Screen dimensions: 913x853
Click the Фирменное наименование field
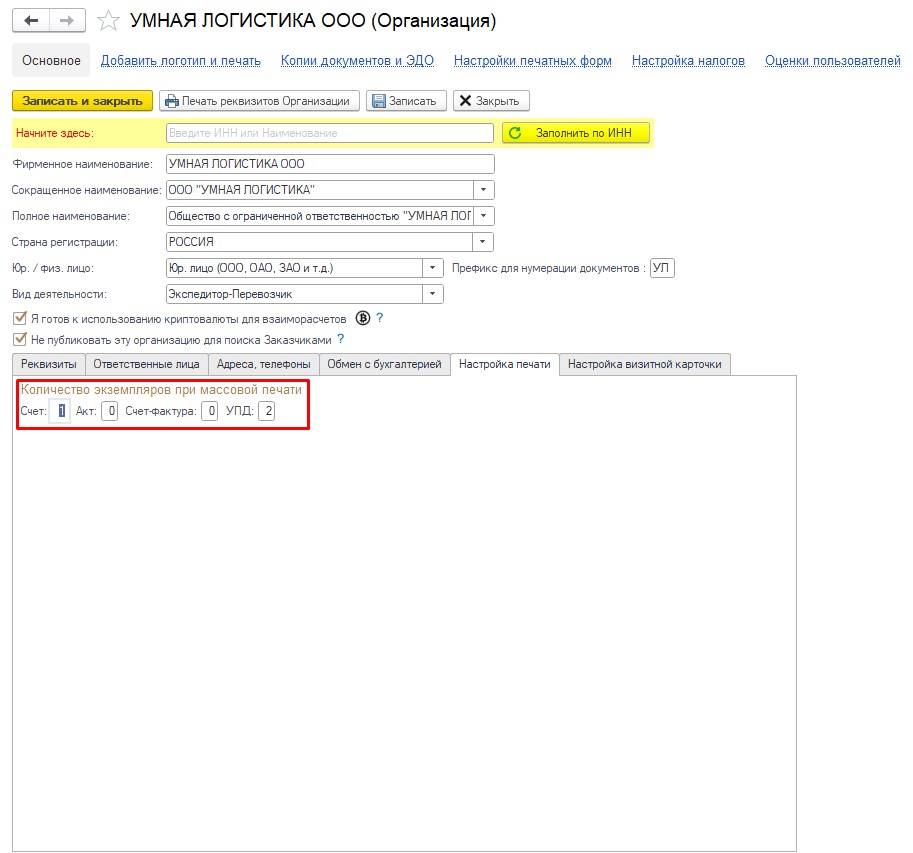(x=330, y=164)
